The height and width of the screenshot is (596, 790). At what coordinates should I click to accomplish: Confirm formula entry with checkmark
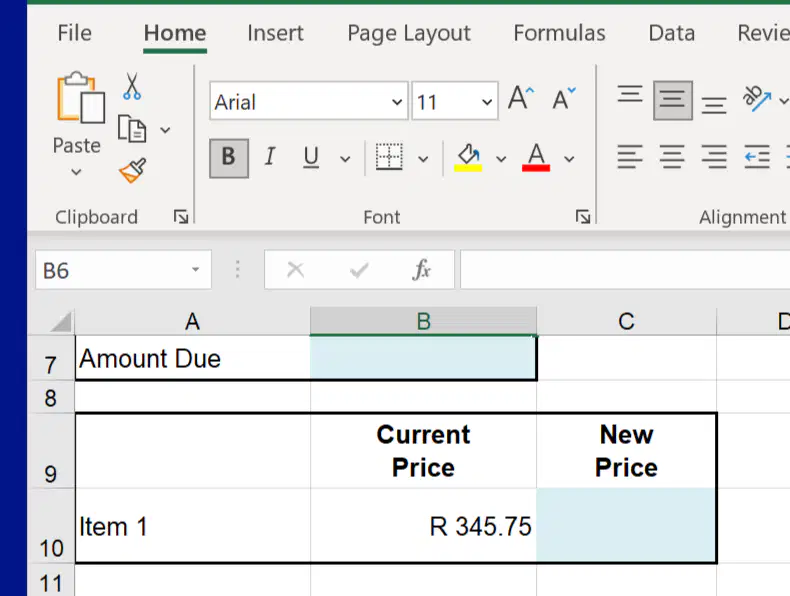(359, 271)
